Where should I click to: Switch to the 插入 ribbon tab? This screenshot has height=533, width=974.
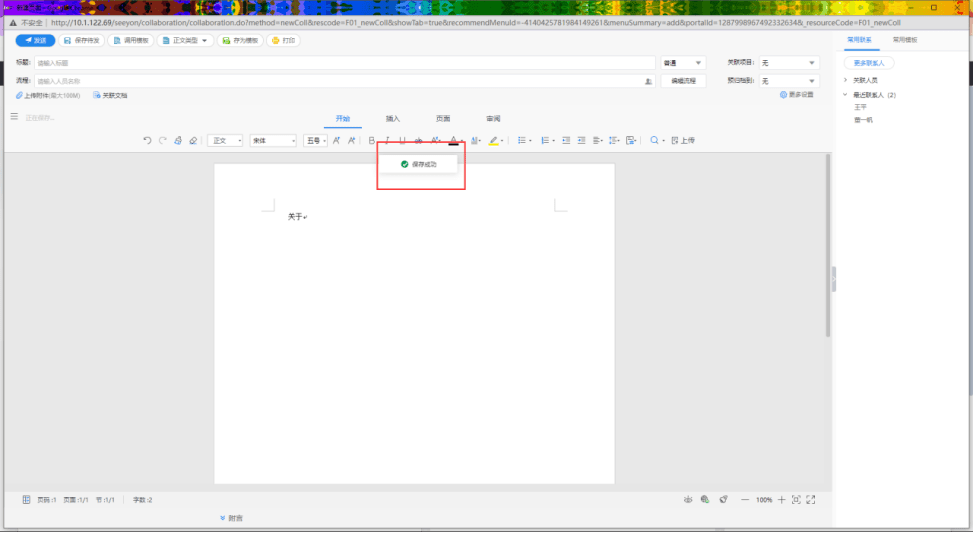(x=393, y=119)
